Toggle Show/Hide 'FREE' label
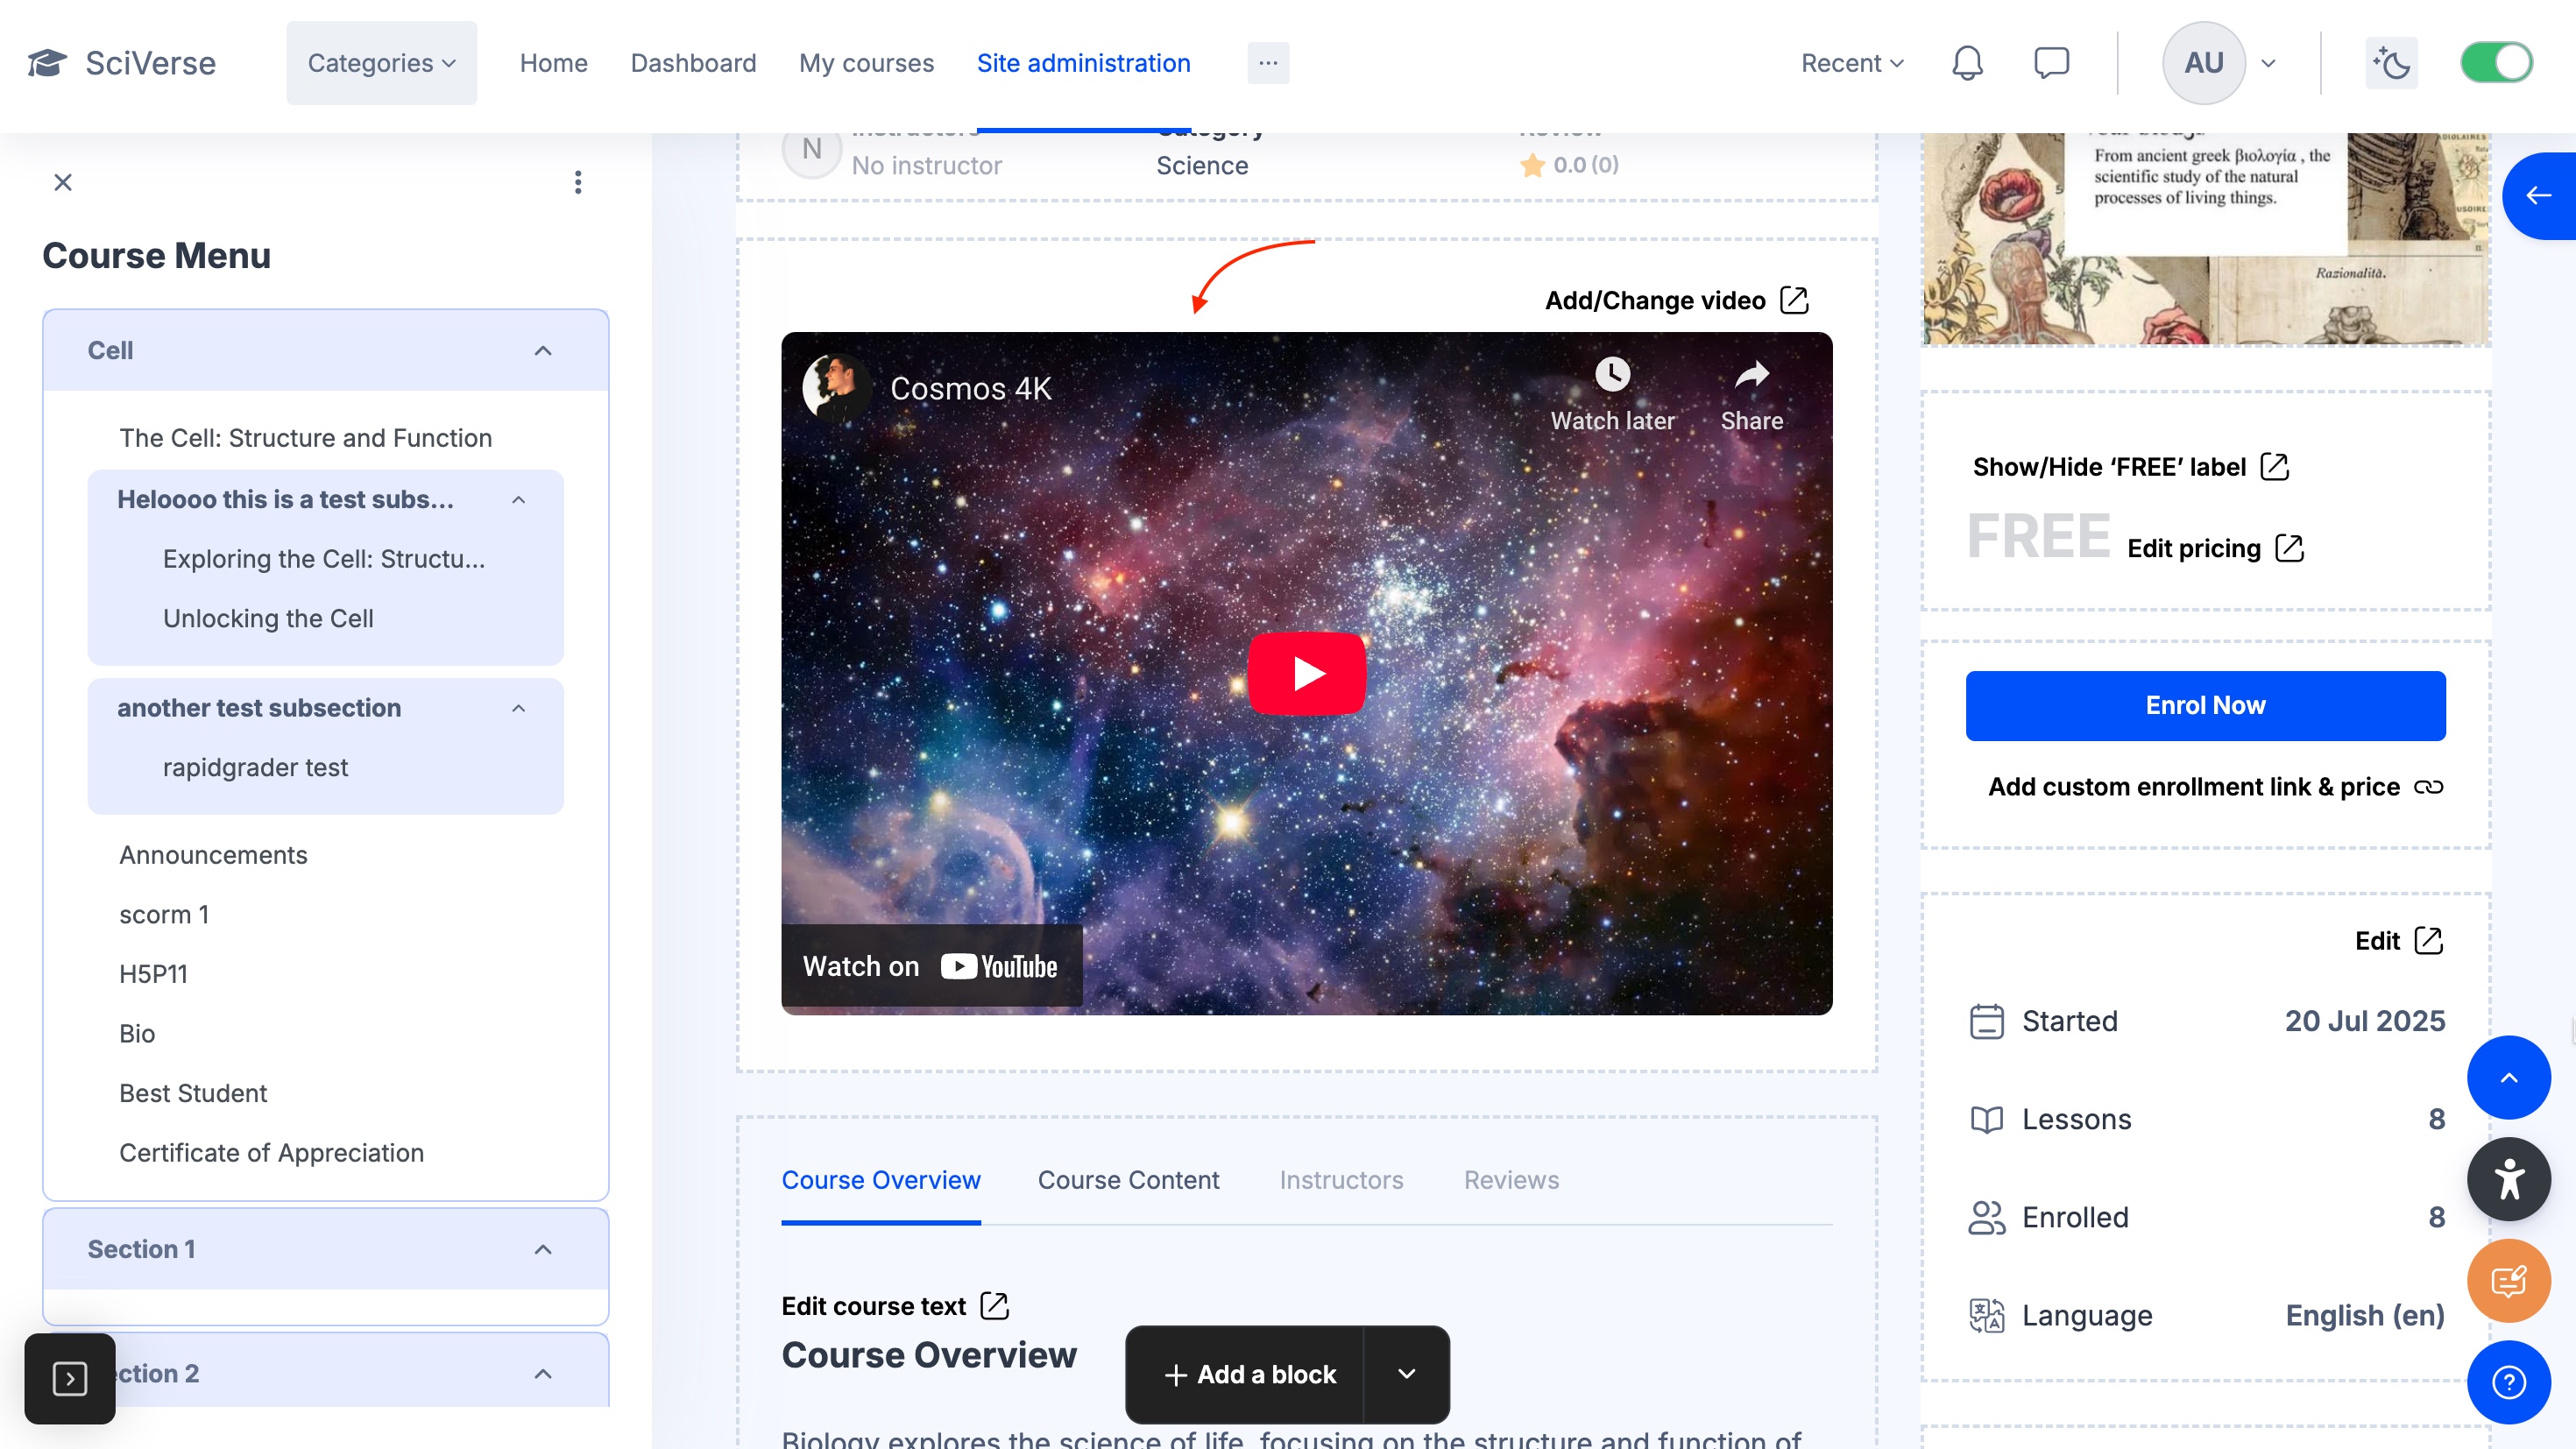This screenshot has height=1449, width=2576. 2130,467
